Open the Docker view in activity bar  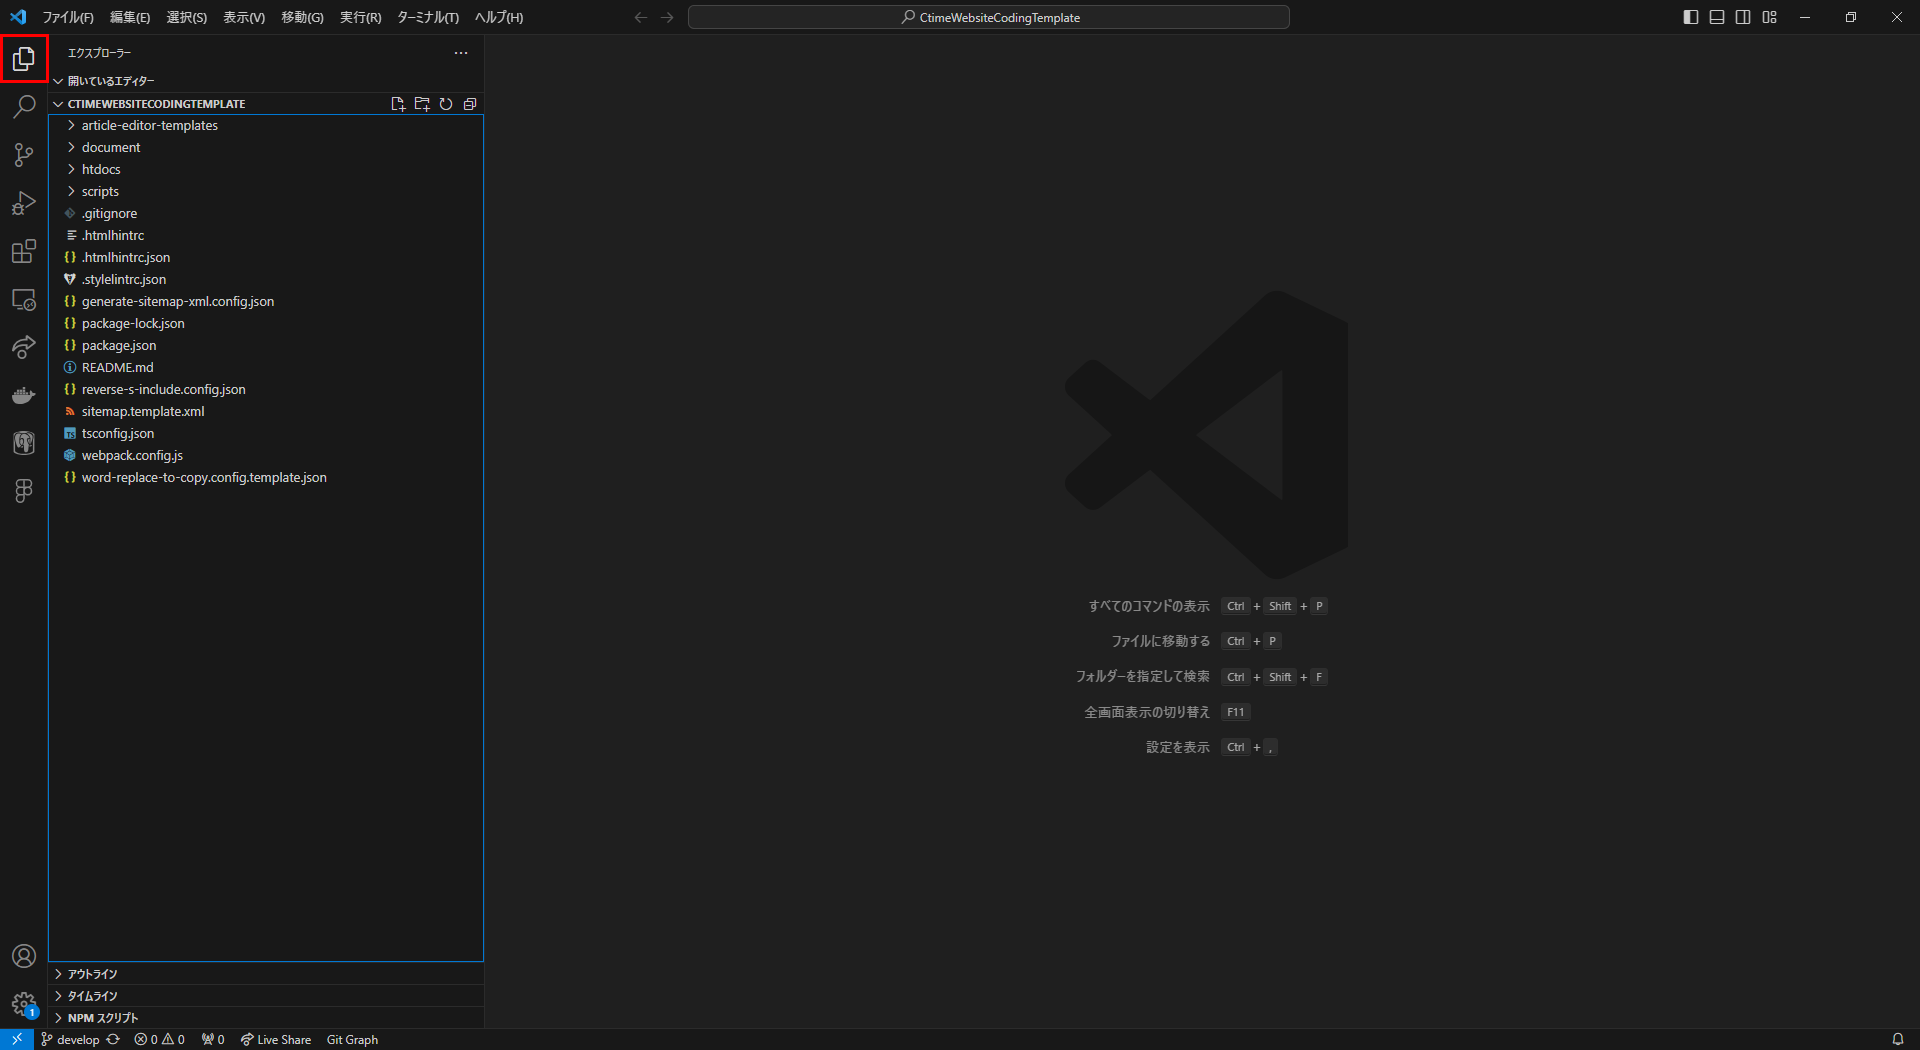(24, 395)
